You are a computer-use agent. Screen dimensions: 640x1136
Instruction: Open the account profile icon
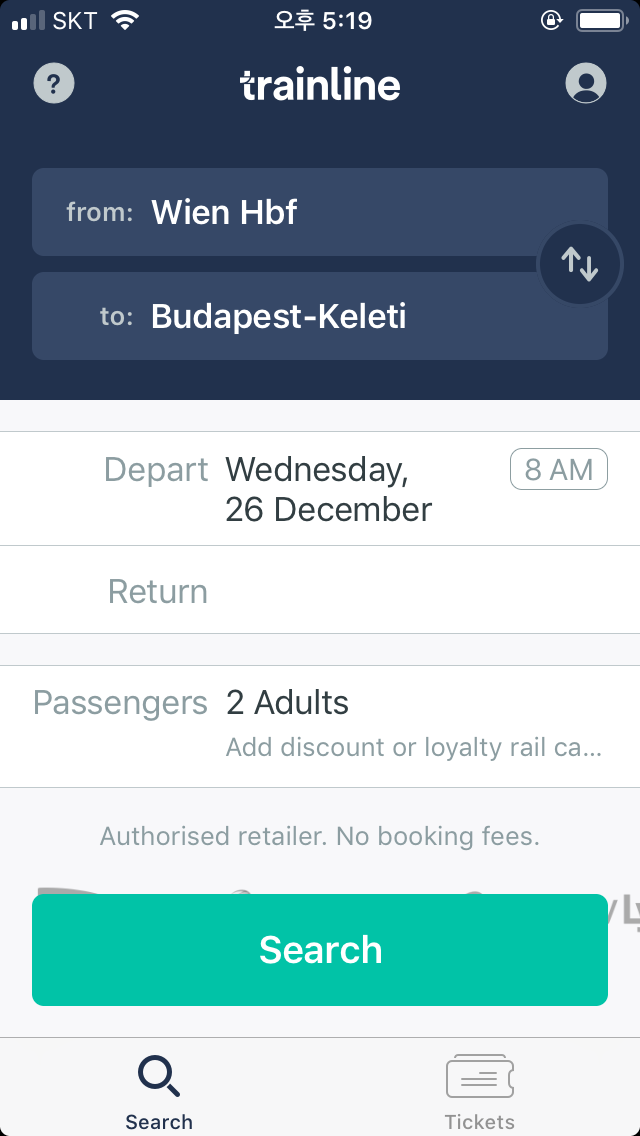point(586,83)
